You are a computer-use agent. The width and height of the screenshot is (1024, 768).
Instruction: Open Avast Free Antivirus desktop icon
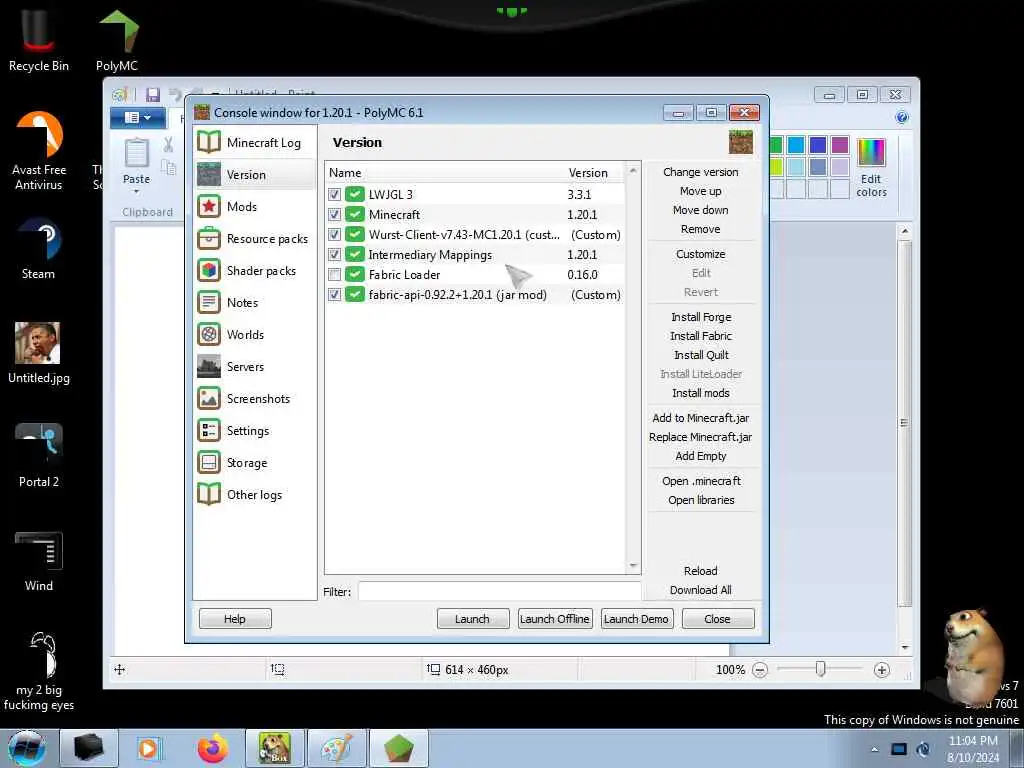pos(39,150)
